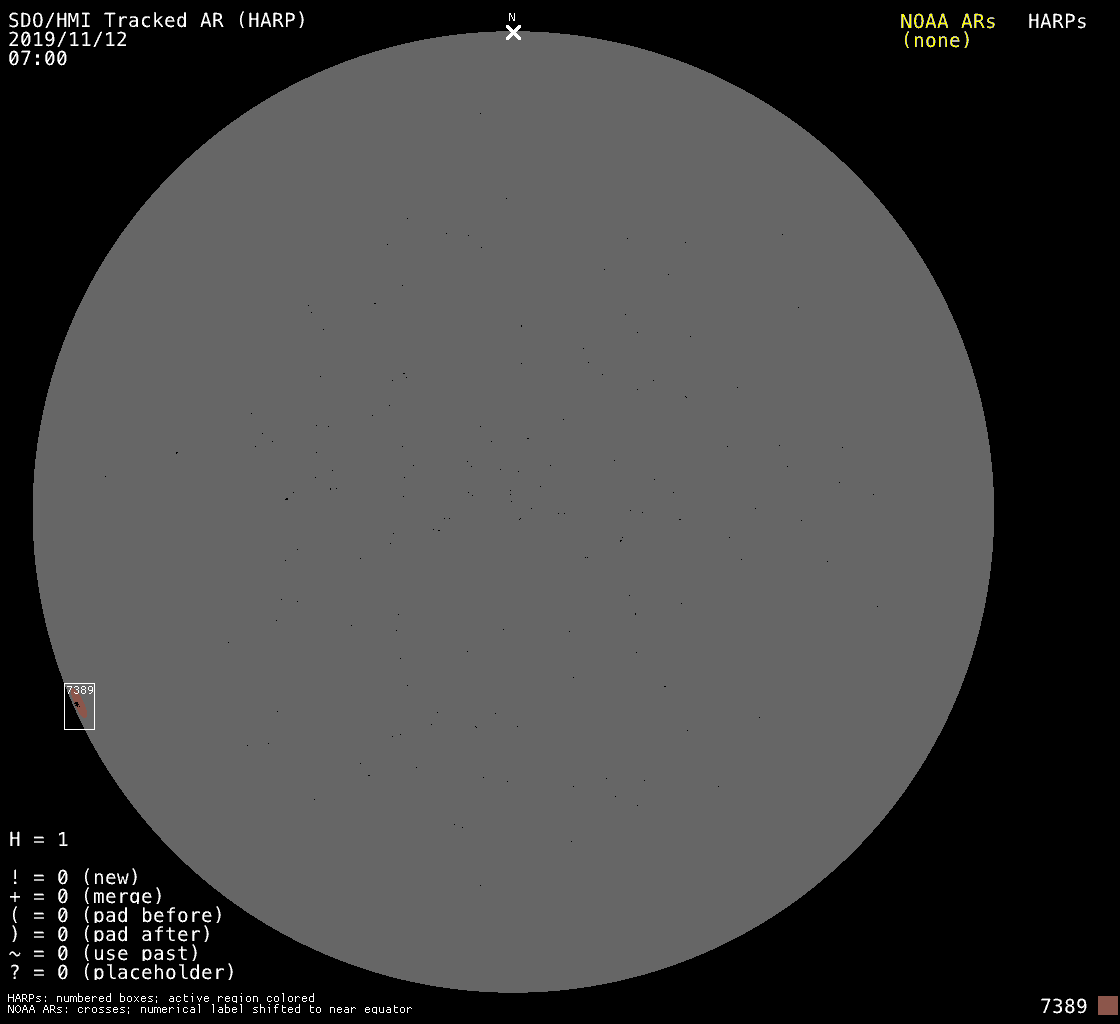Click the "+ = 0 (merge)" legend line
This screenshot has width=1120, height=1024.
point(85,896)
